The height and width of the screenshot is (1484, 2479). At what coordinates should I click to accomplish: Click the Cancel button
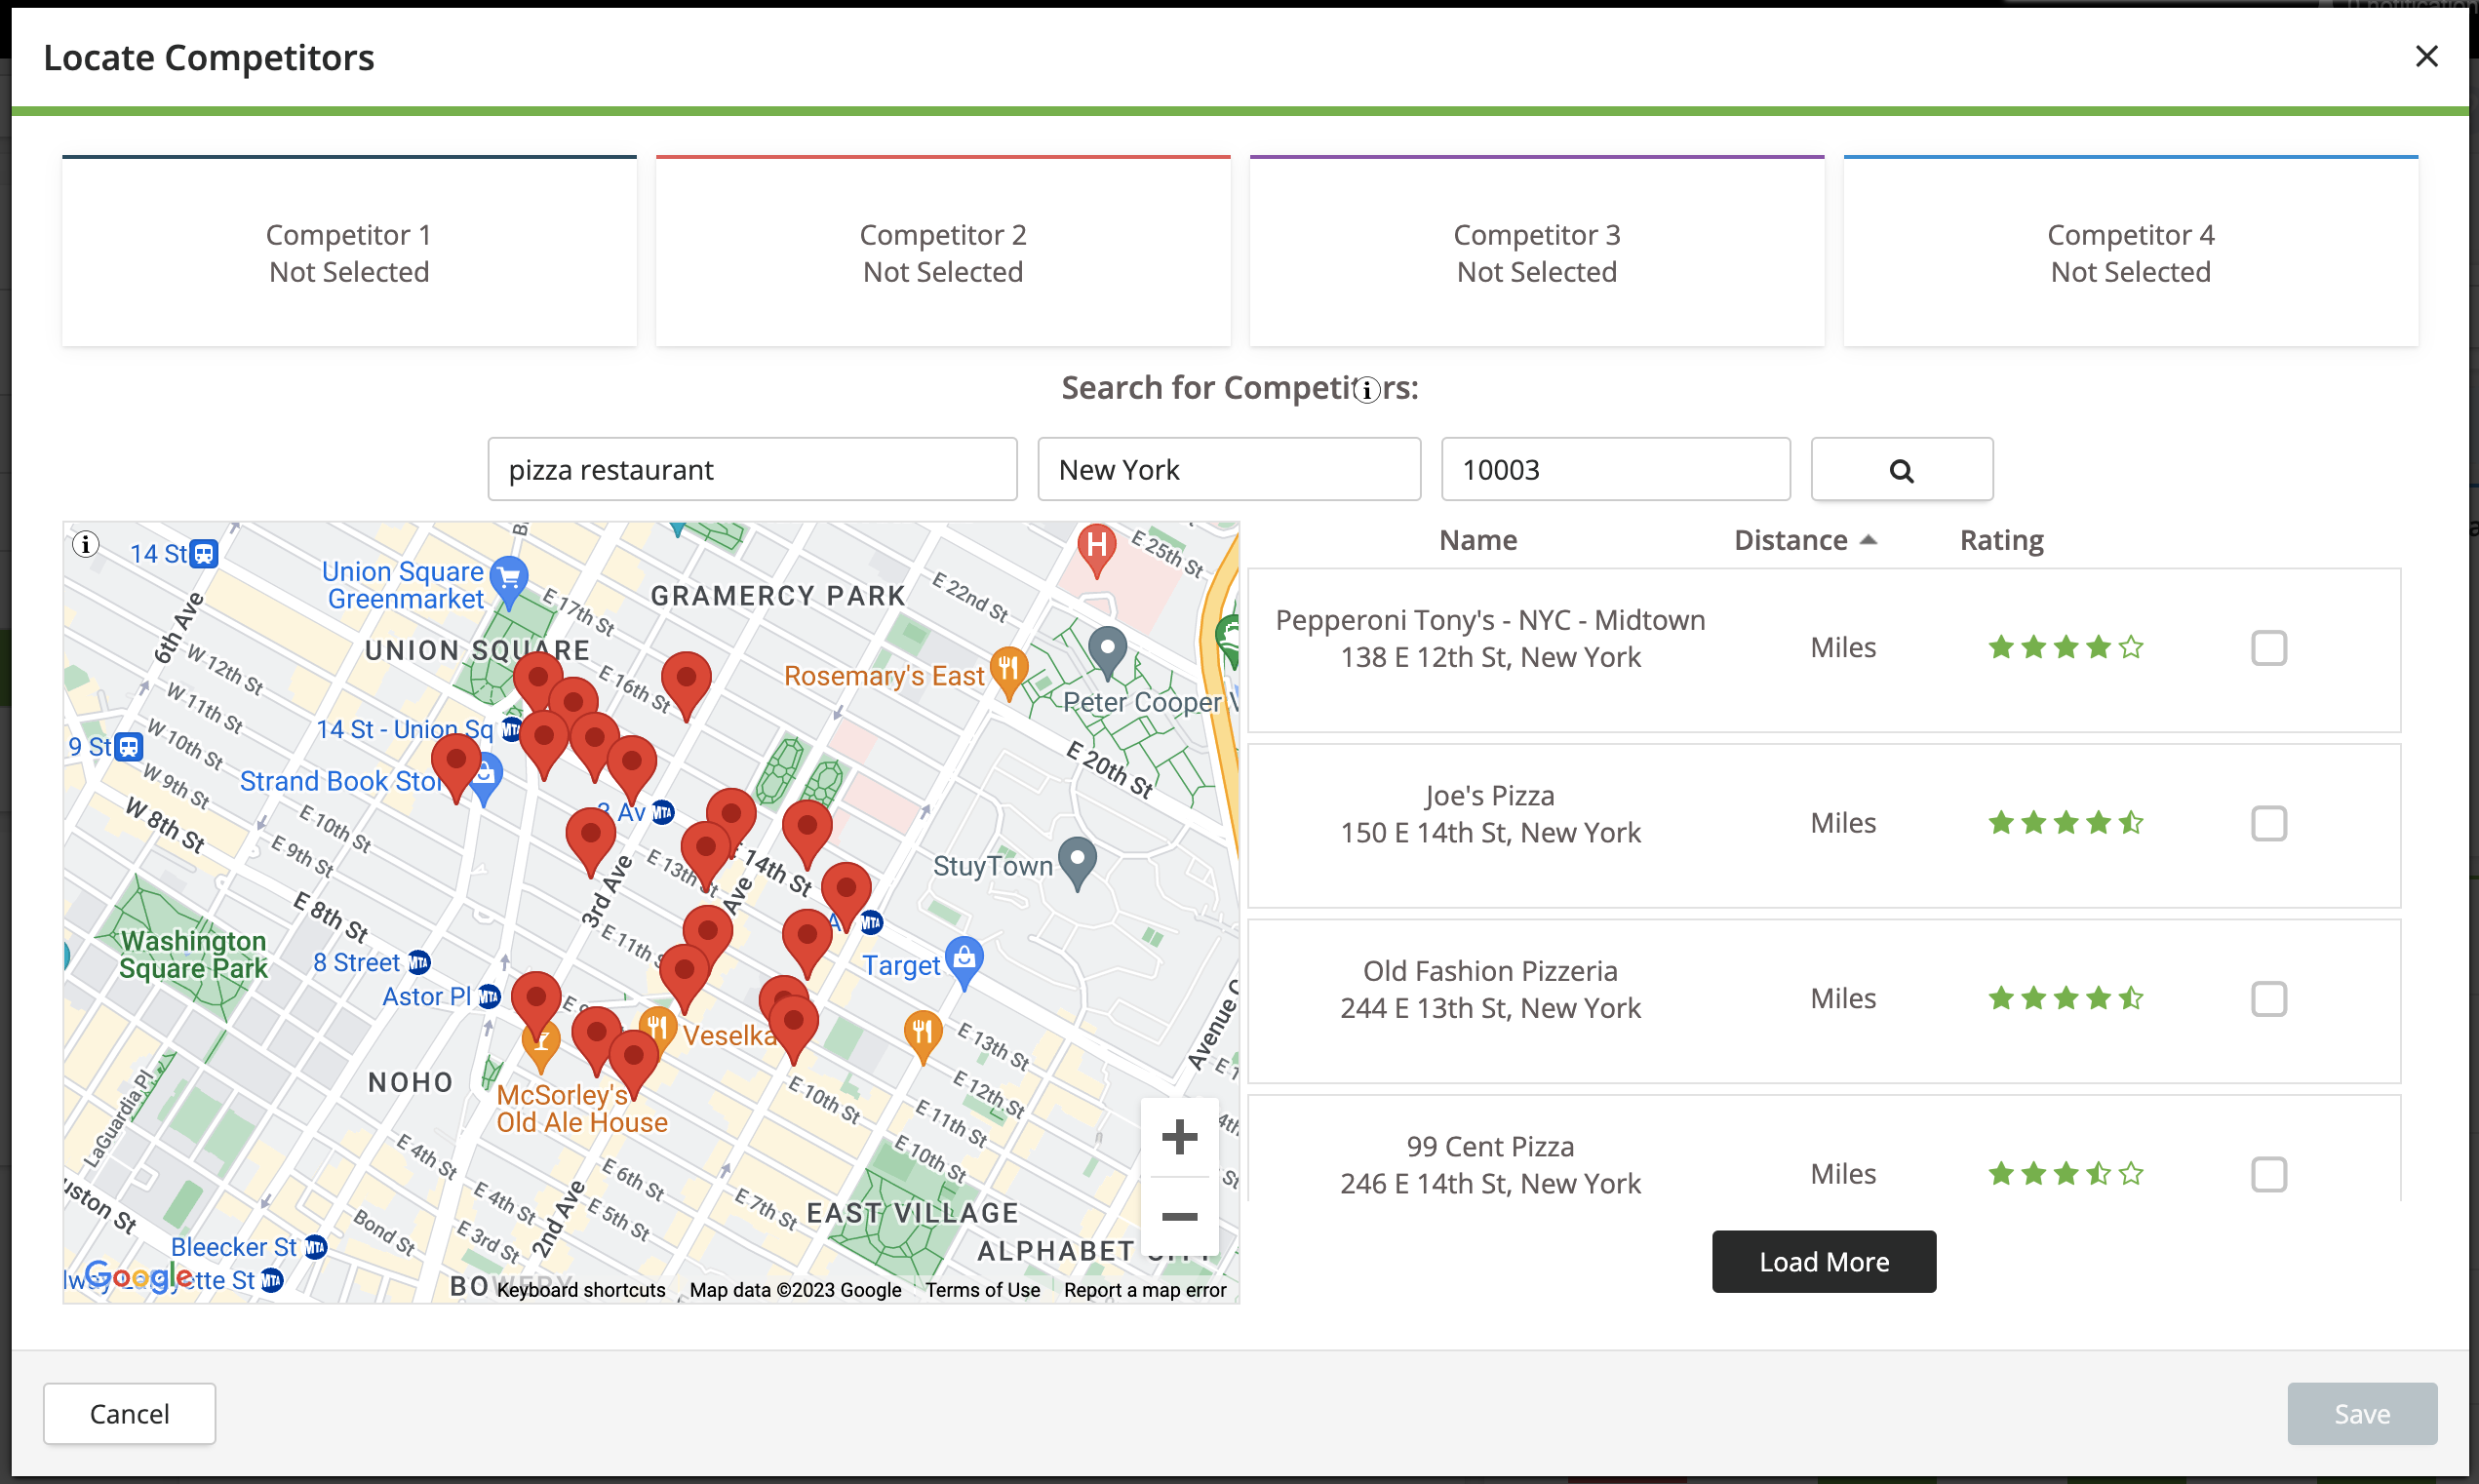click(129, 1413)
